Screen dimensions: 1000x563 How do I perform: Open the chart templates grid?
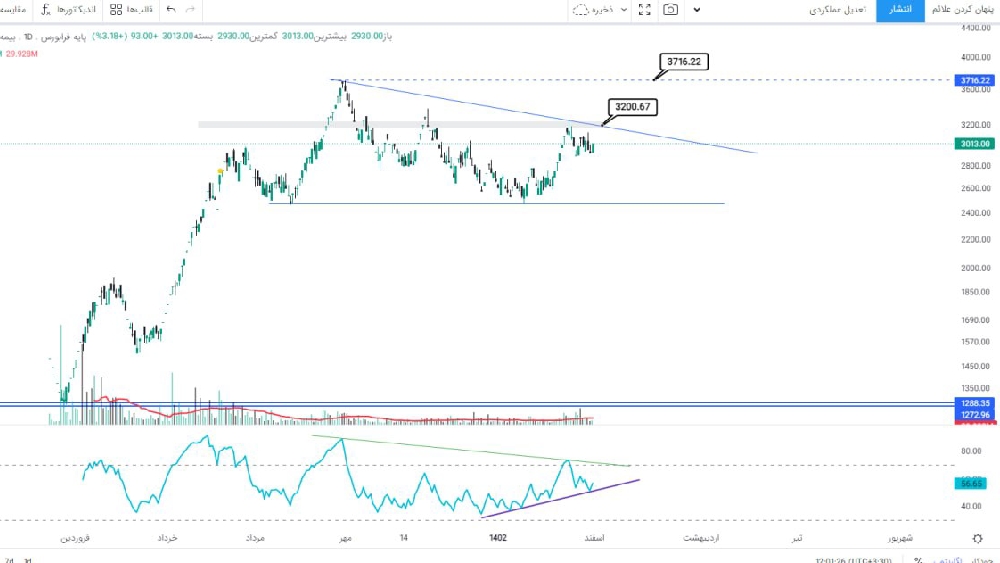coord(131,10)
